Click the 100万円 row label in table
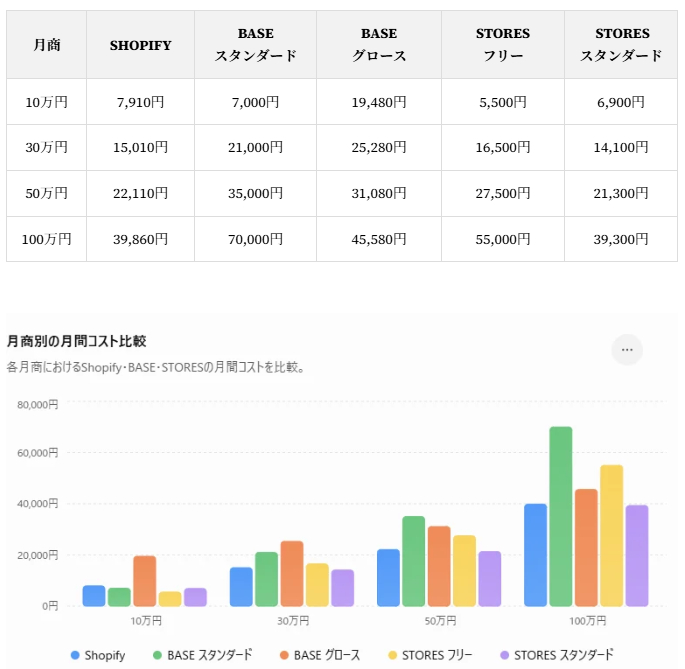 (x=46, y=239)
